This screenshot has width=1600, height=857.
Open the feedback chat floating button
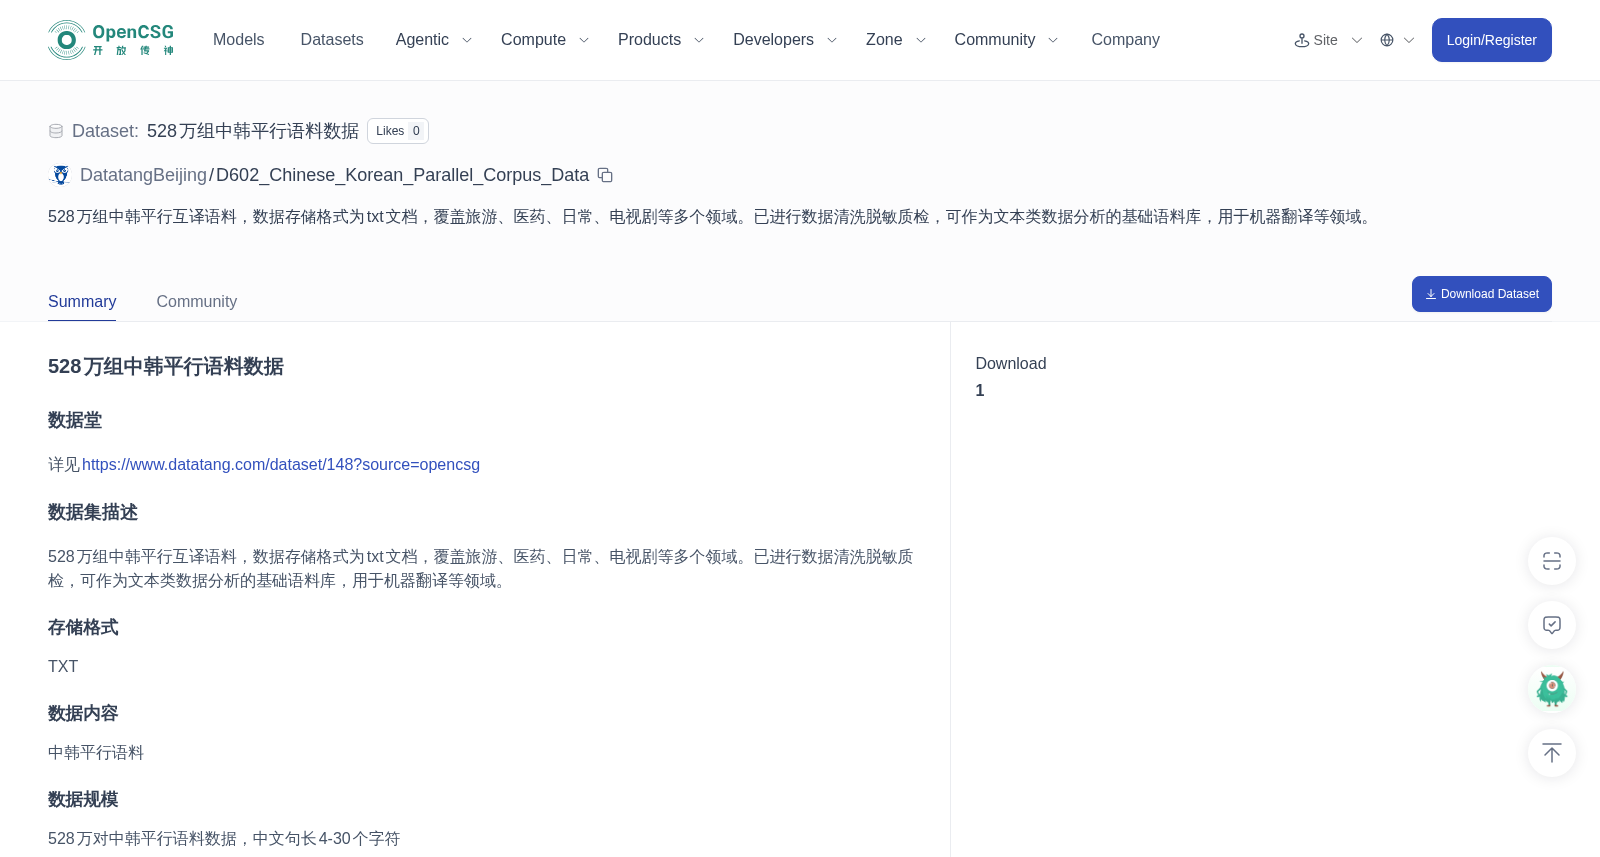tap(1552, 625)
